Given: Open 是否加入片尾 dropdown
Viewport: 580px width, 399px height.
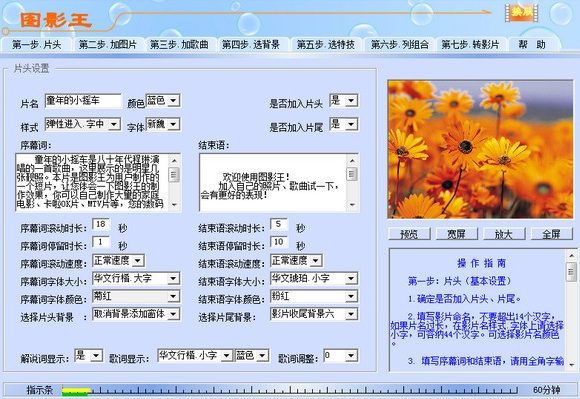Looking at the screenshot, I should (x=344, y=124).
